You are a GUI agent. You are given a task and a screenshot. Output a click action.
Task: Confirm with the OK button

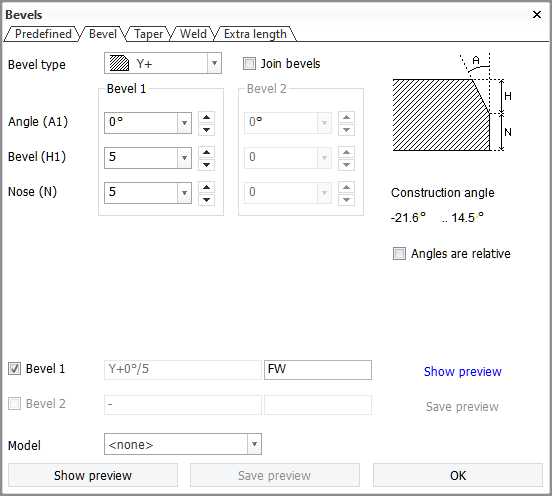tap(458, 475)
